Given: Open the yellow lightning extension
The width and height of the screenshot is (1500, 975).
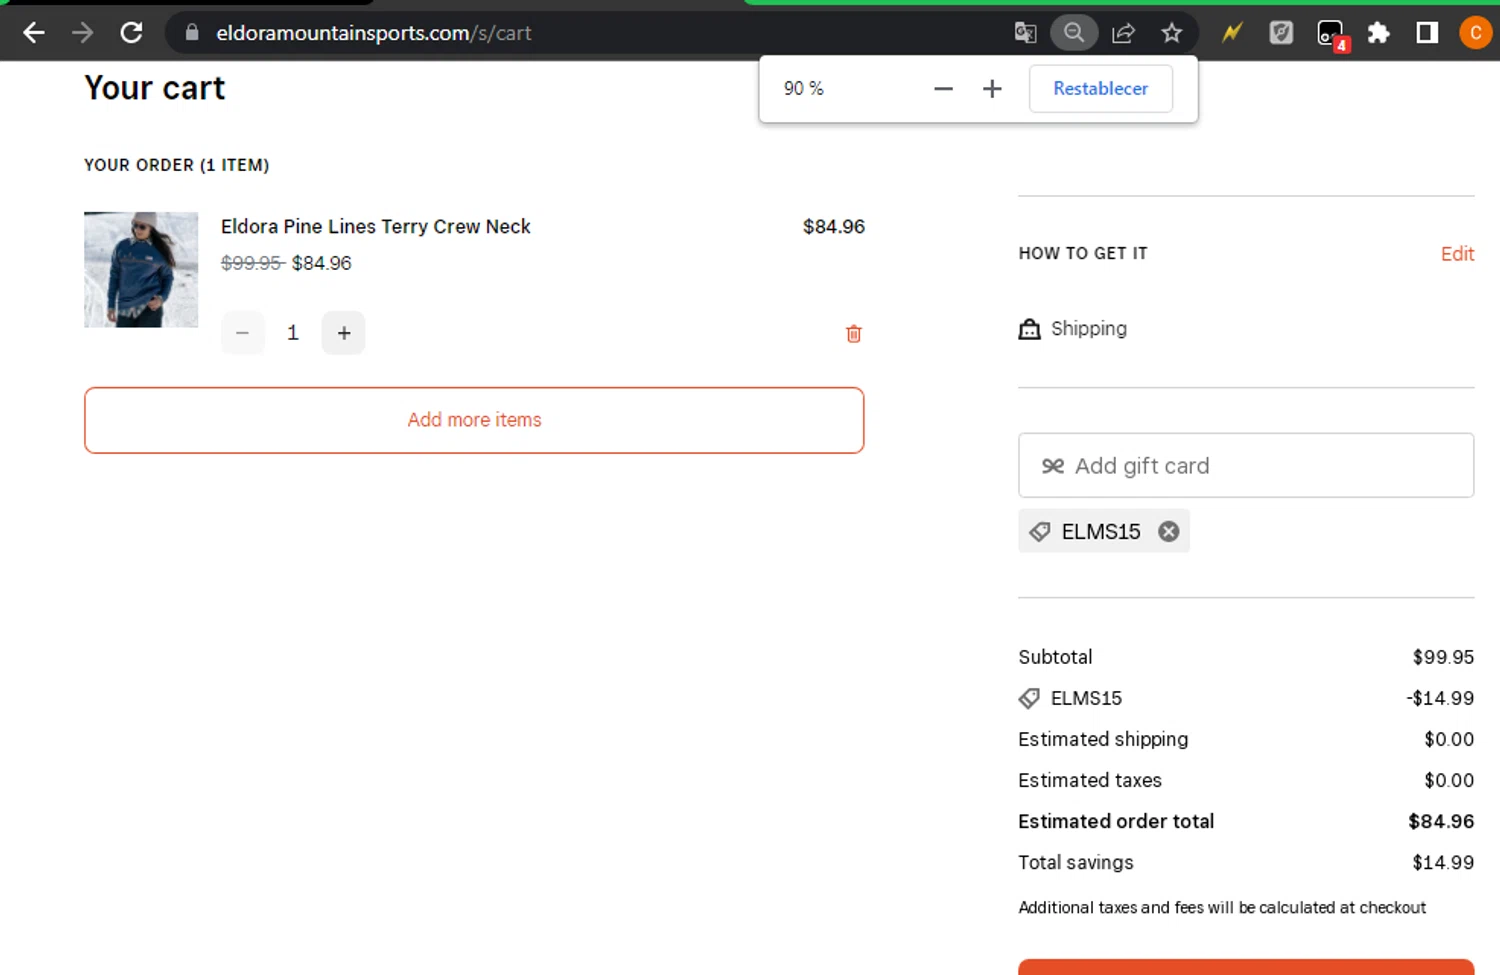Looking at the screenshot, I should (1232, 33).
